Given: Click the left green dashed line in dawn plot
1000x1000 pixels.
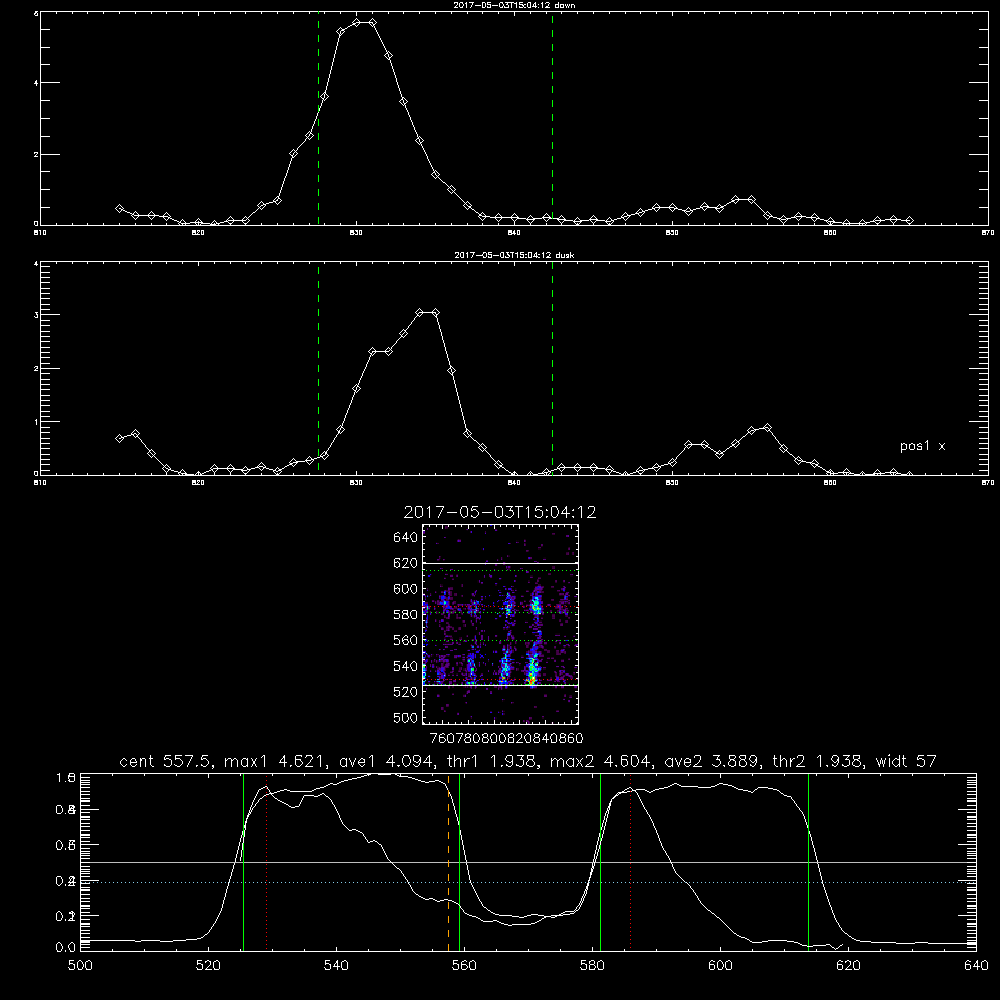Looking at the screenshot, I should pyautogui.click(x=319, y=118).
